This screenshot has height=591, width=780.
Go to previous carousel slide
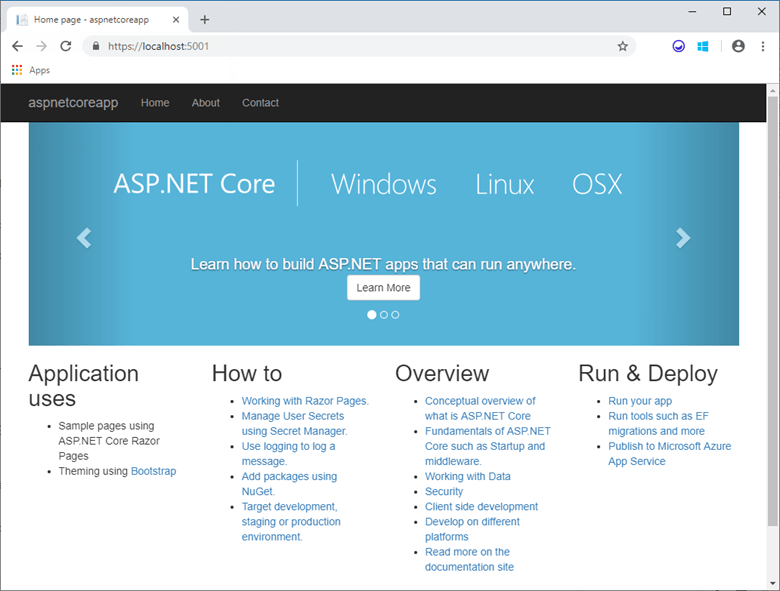coord(84,237)
